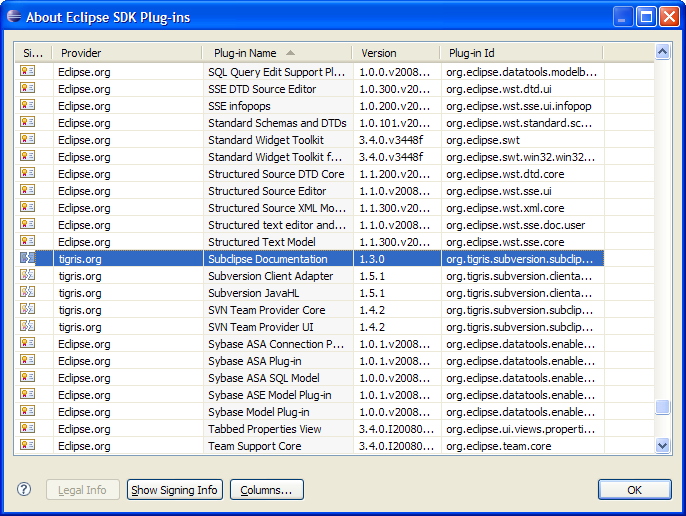Image resolution: width=686 pixels, height=516 pixels.
Task: Click signed icon for Structured Source Editor row
Action: [x=28, y=190]
